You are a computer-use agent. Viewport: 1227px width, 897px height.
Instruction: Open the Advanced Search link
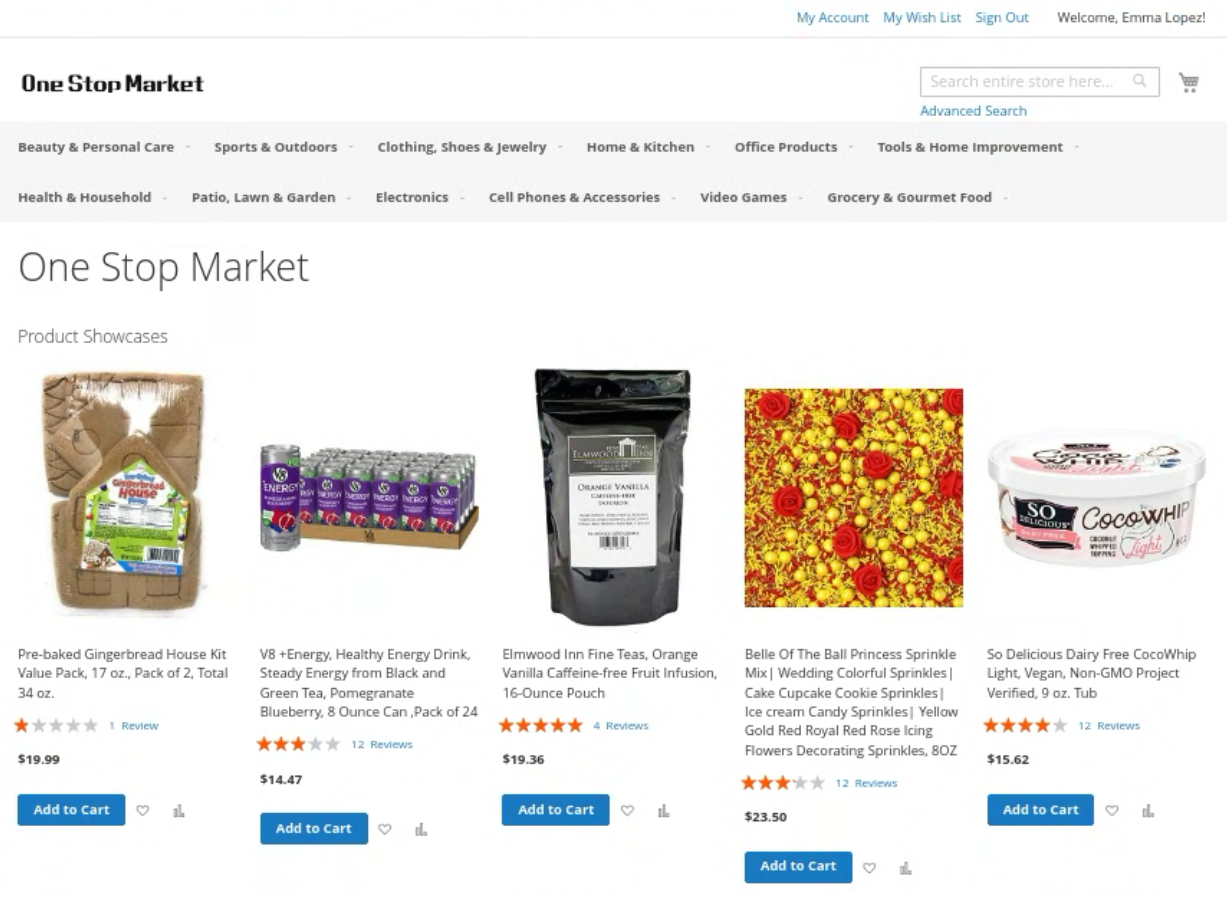(973, 111)
